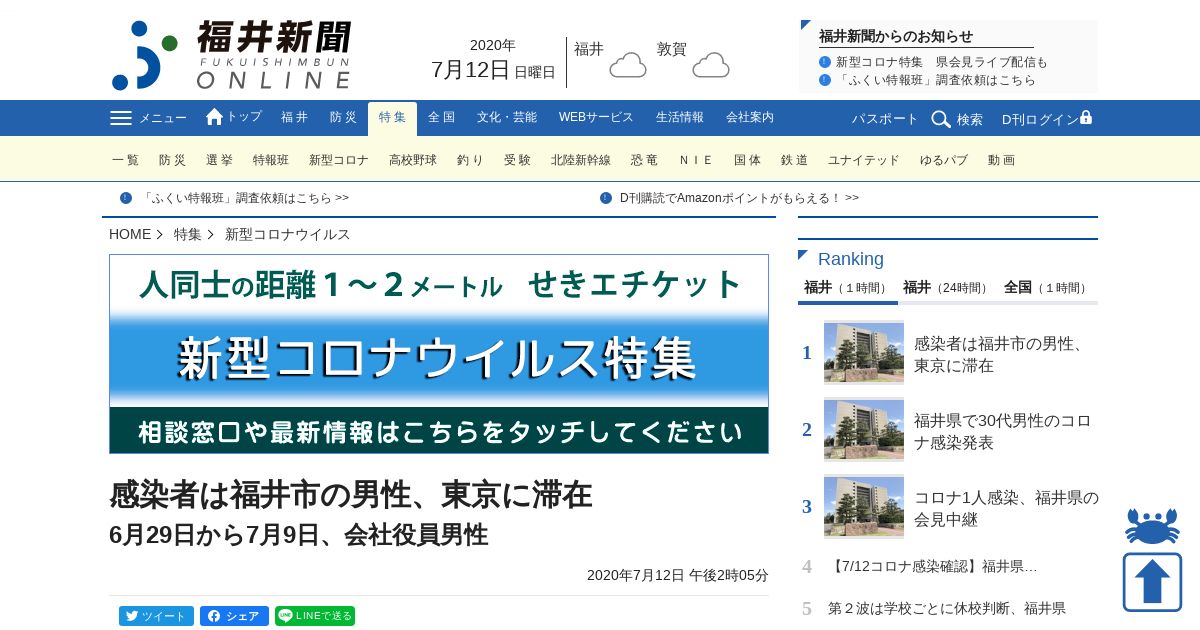
Task: Open 鉄道 in the sub navigation
Action: 794,160
